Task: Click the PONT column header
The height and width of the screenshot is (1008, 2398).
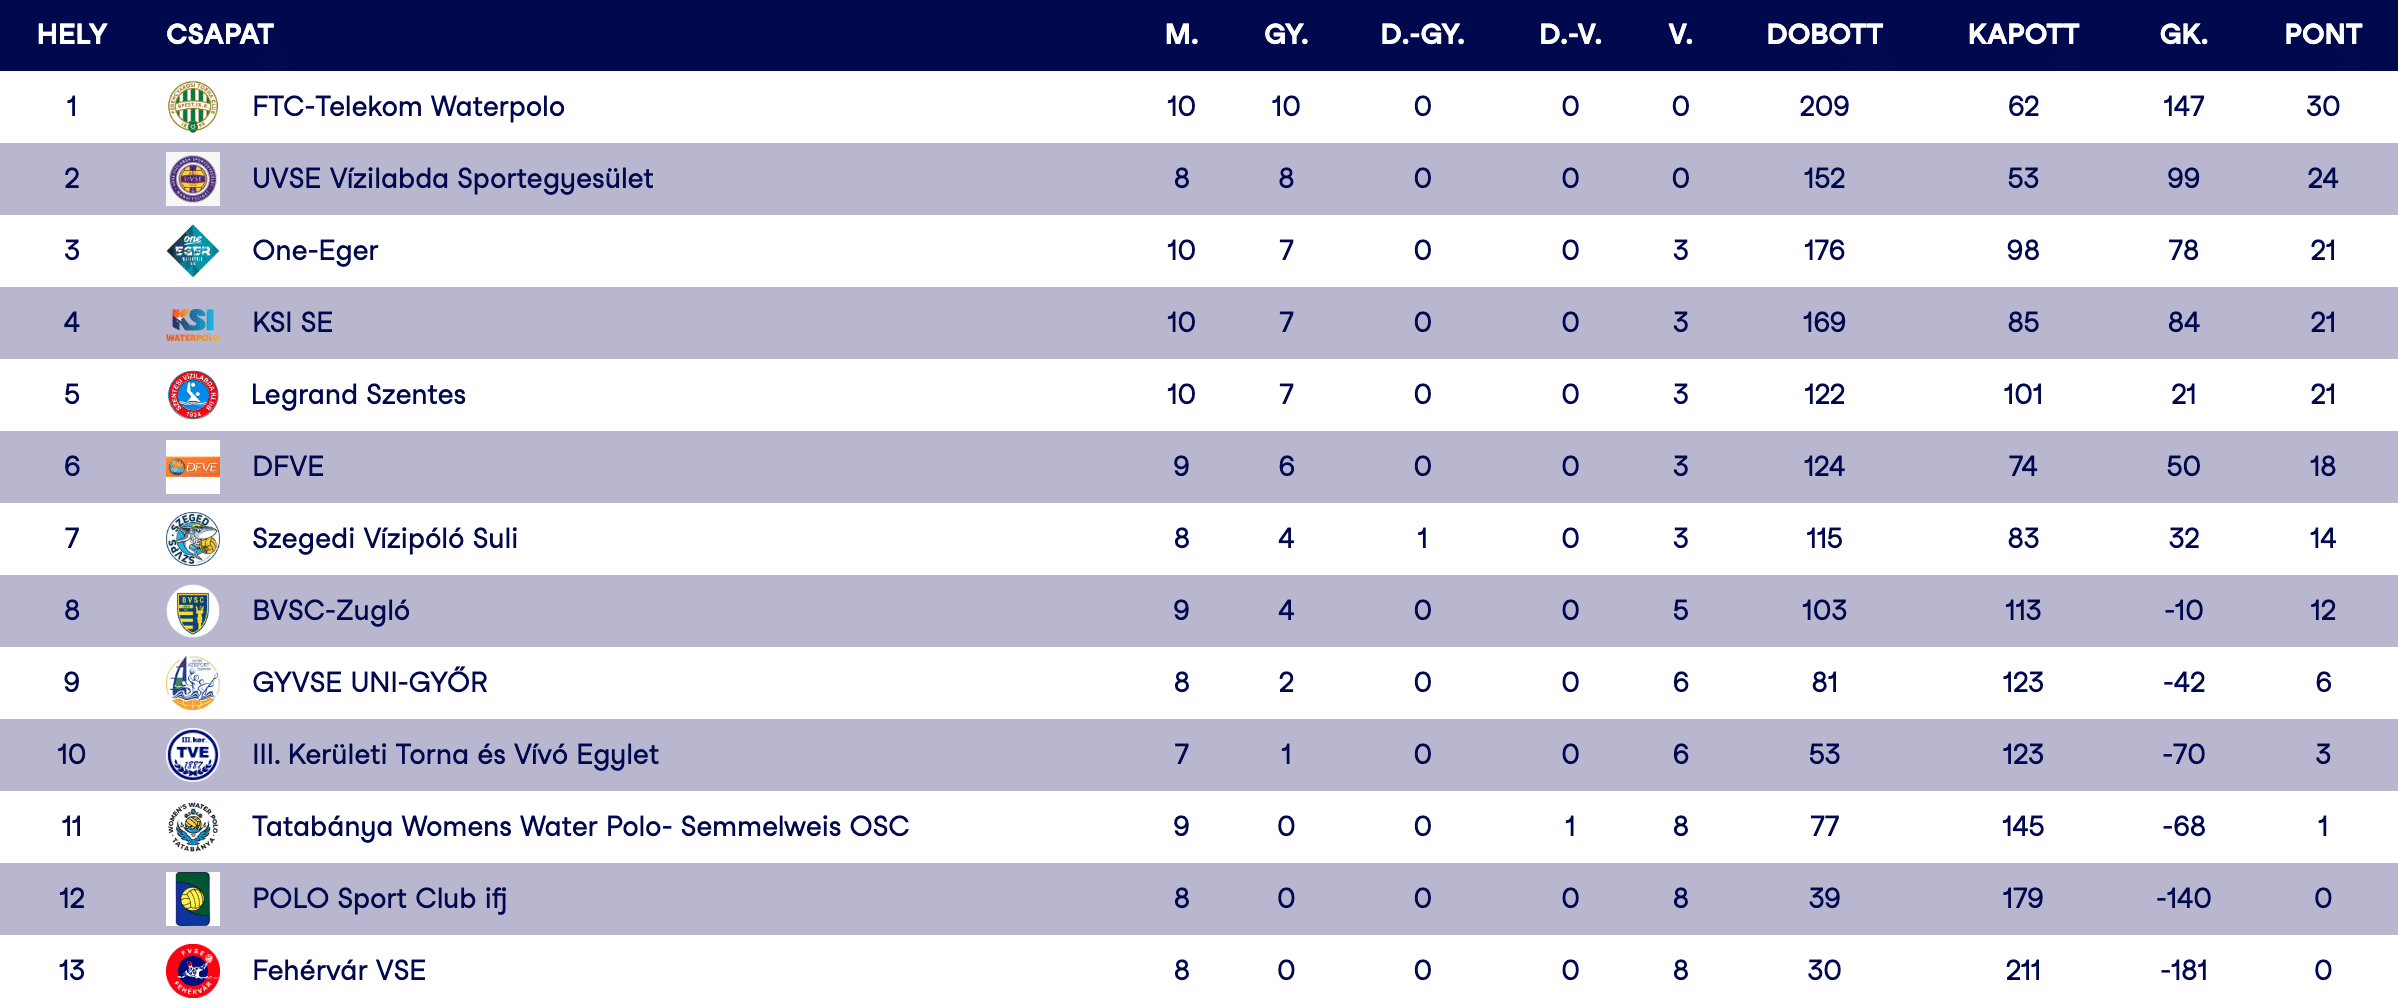Action: coord(2322,35)
